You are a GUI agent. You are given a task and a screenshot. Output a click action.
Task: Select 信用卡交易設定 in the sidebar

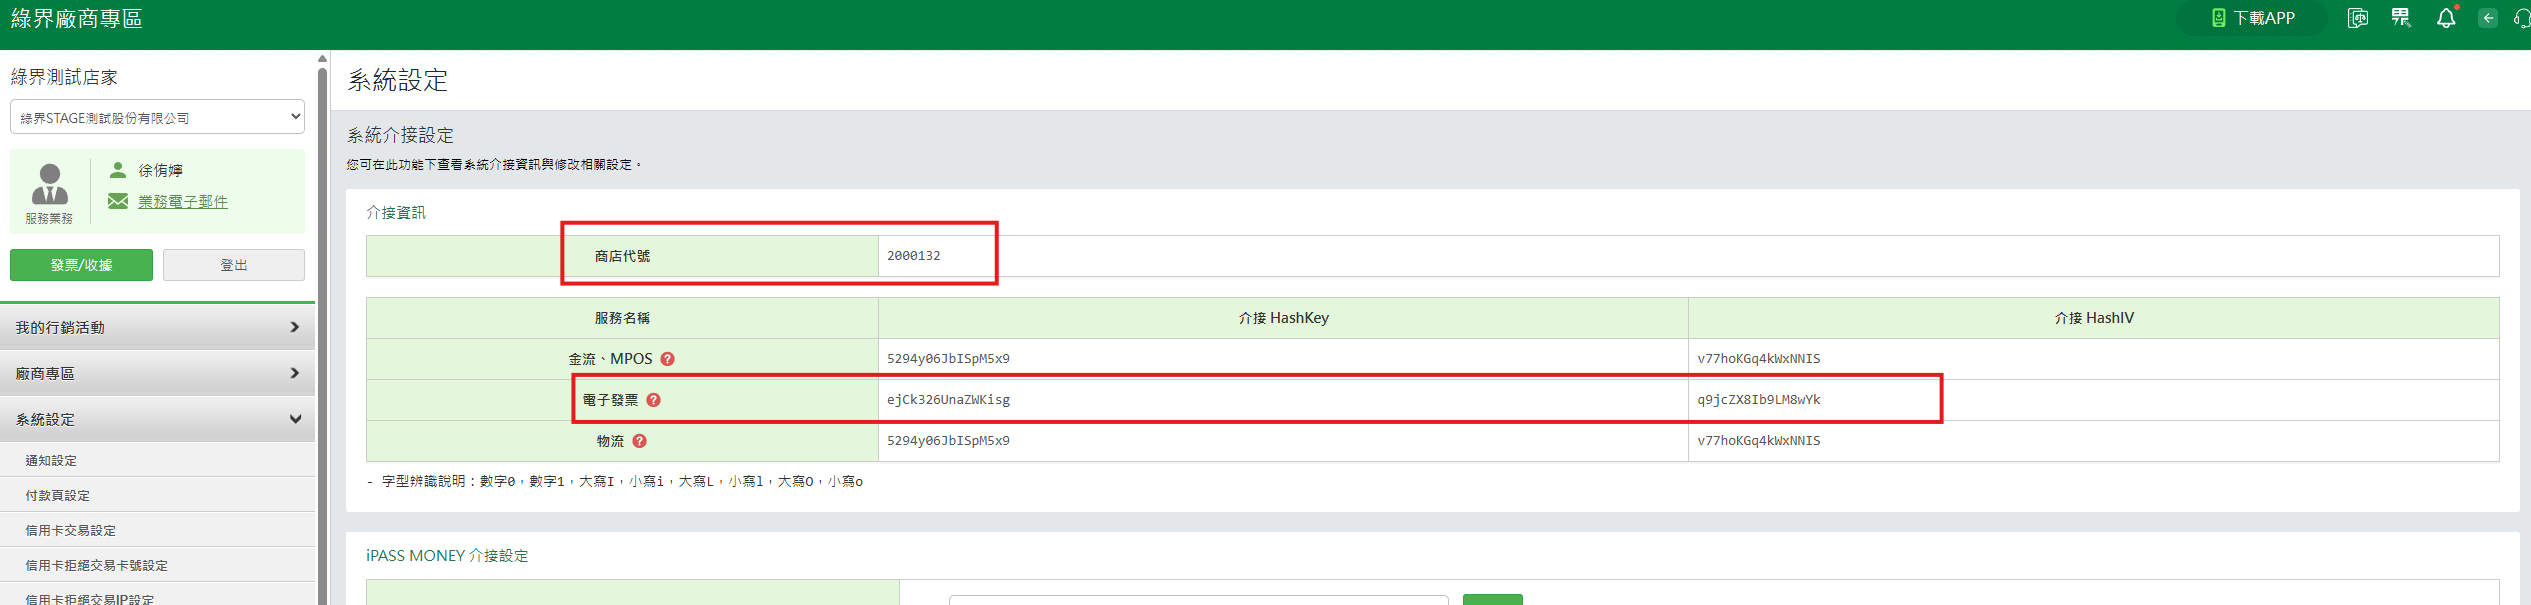[70, 530]
